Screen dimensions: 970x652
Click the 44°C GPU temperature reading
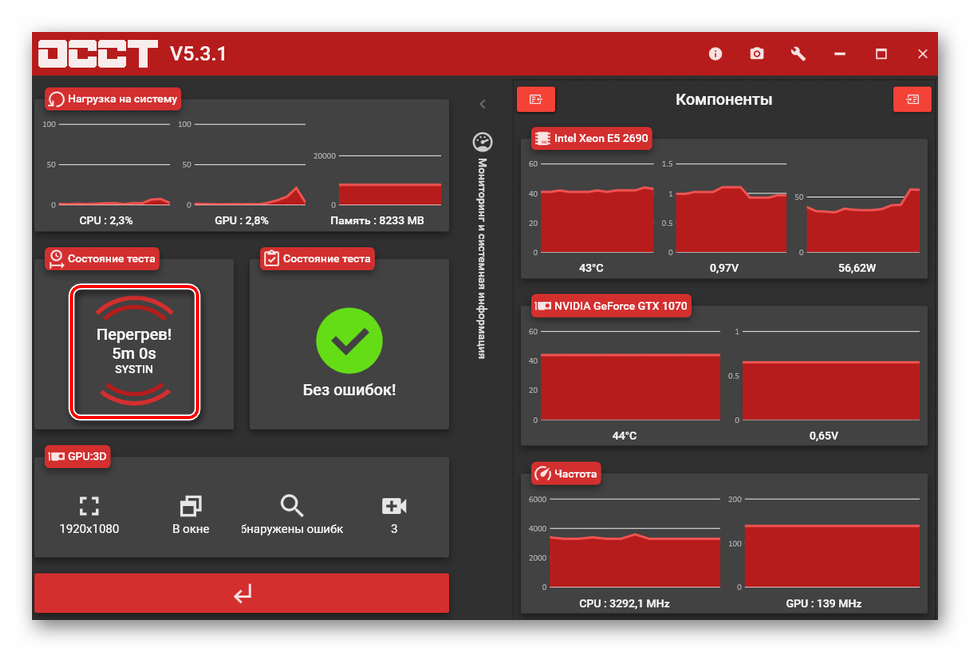click(x=624, y=435)
